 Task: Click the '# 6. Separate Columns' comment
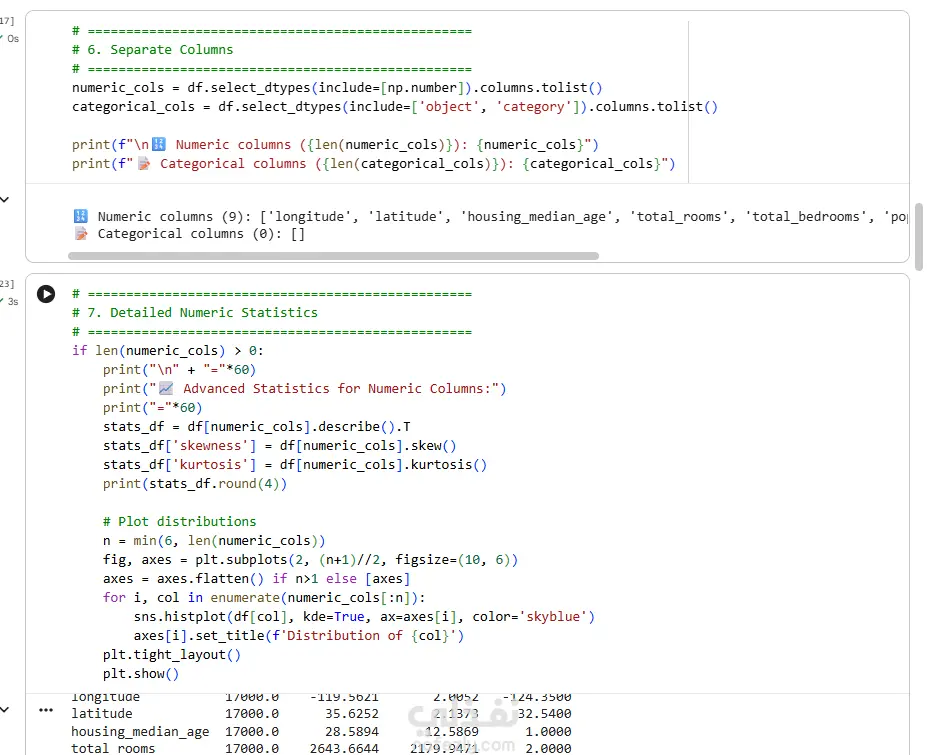(x=153, y=50)
